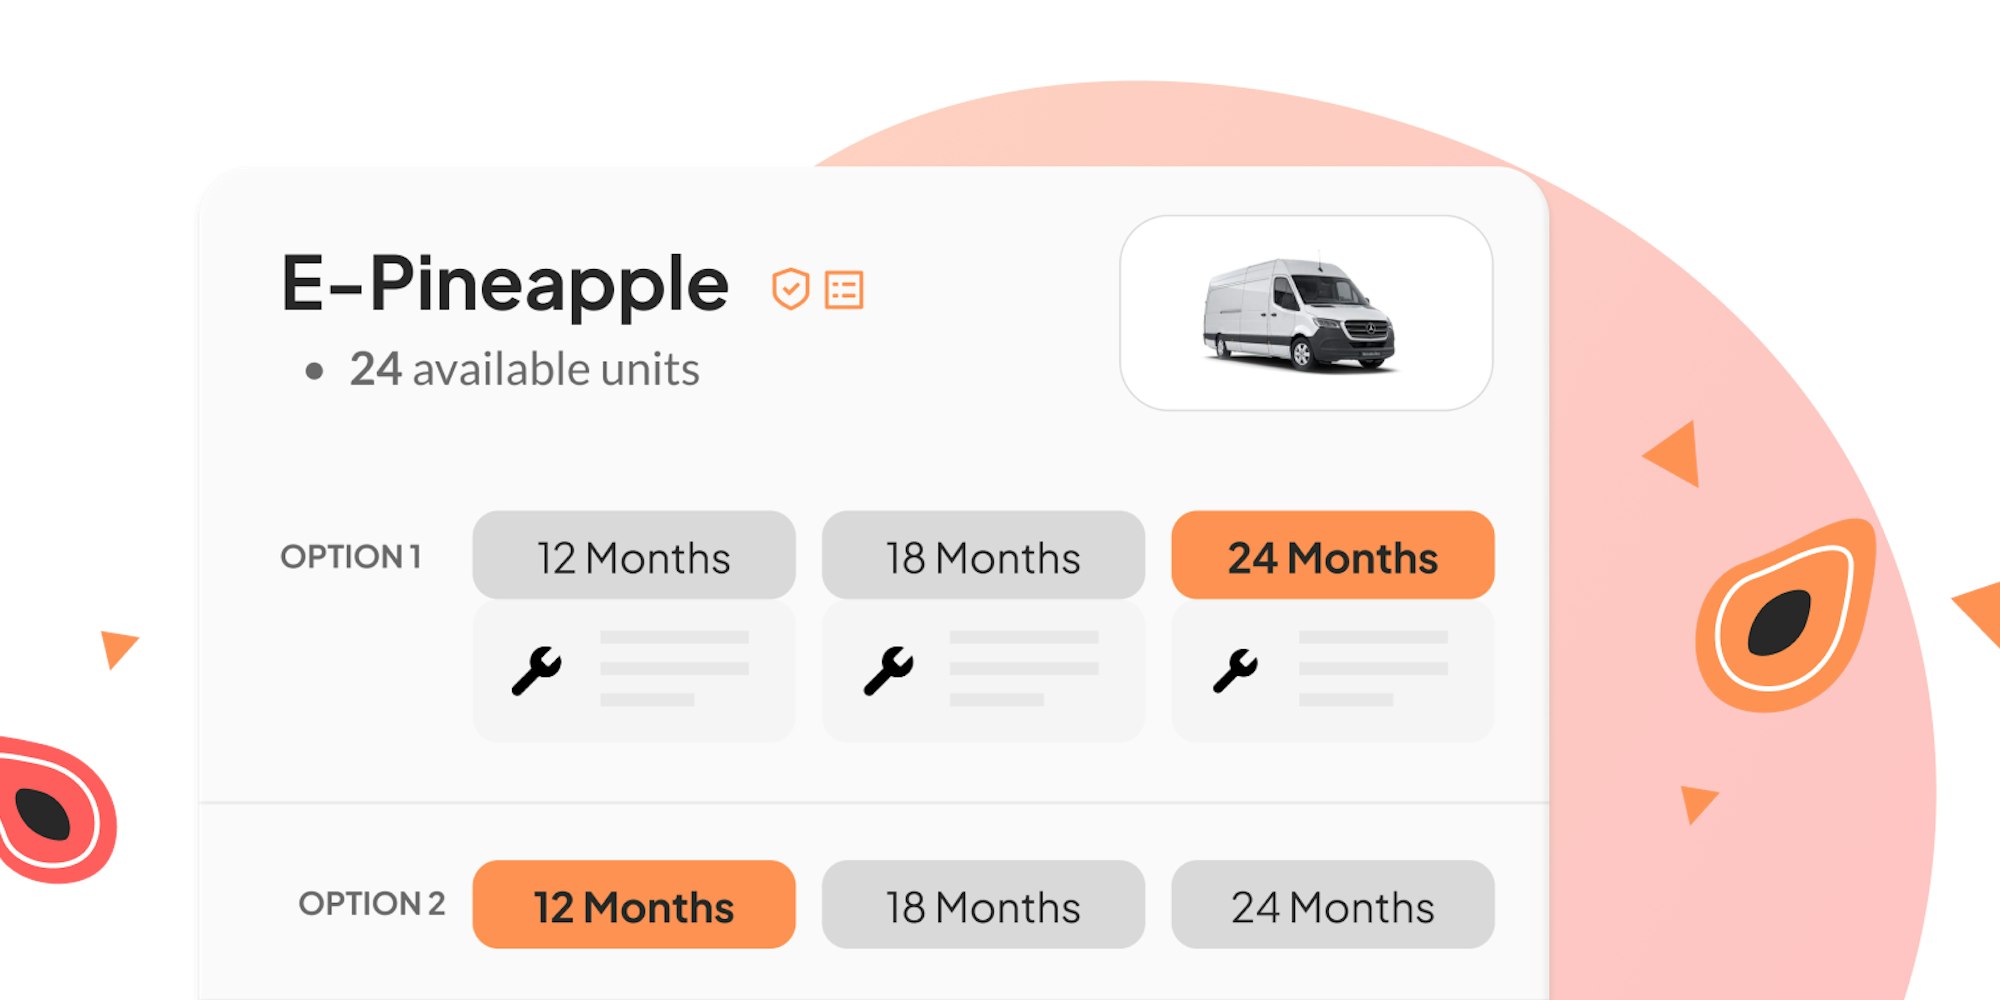Click the selected orange 24 Months button
Screen dimensions: 2000x1000
1333,556
